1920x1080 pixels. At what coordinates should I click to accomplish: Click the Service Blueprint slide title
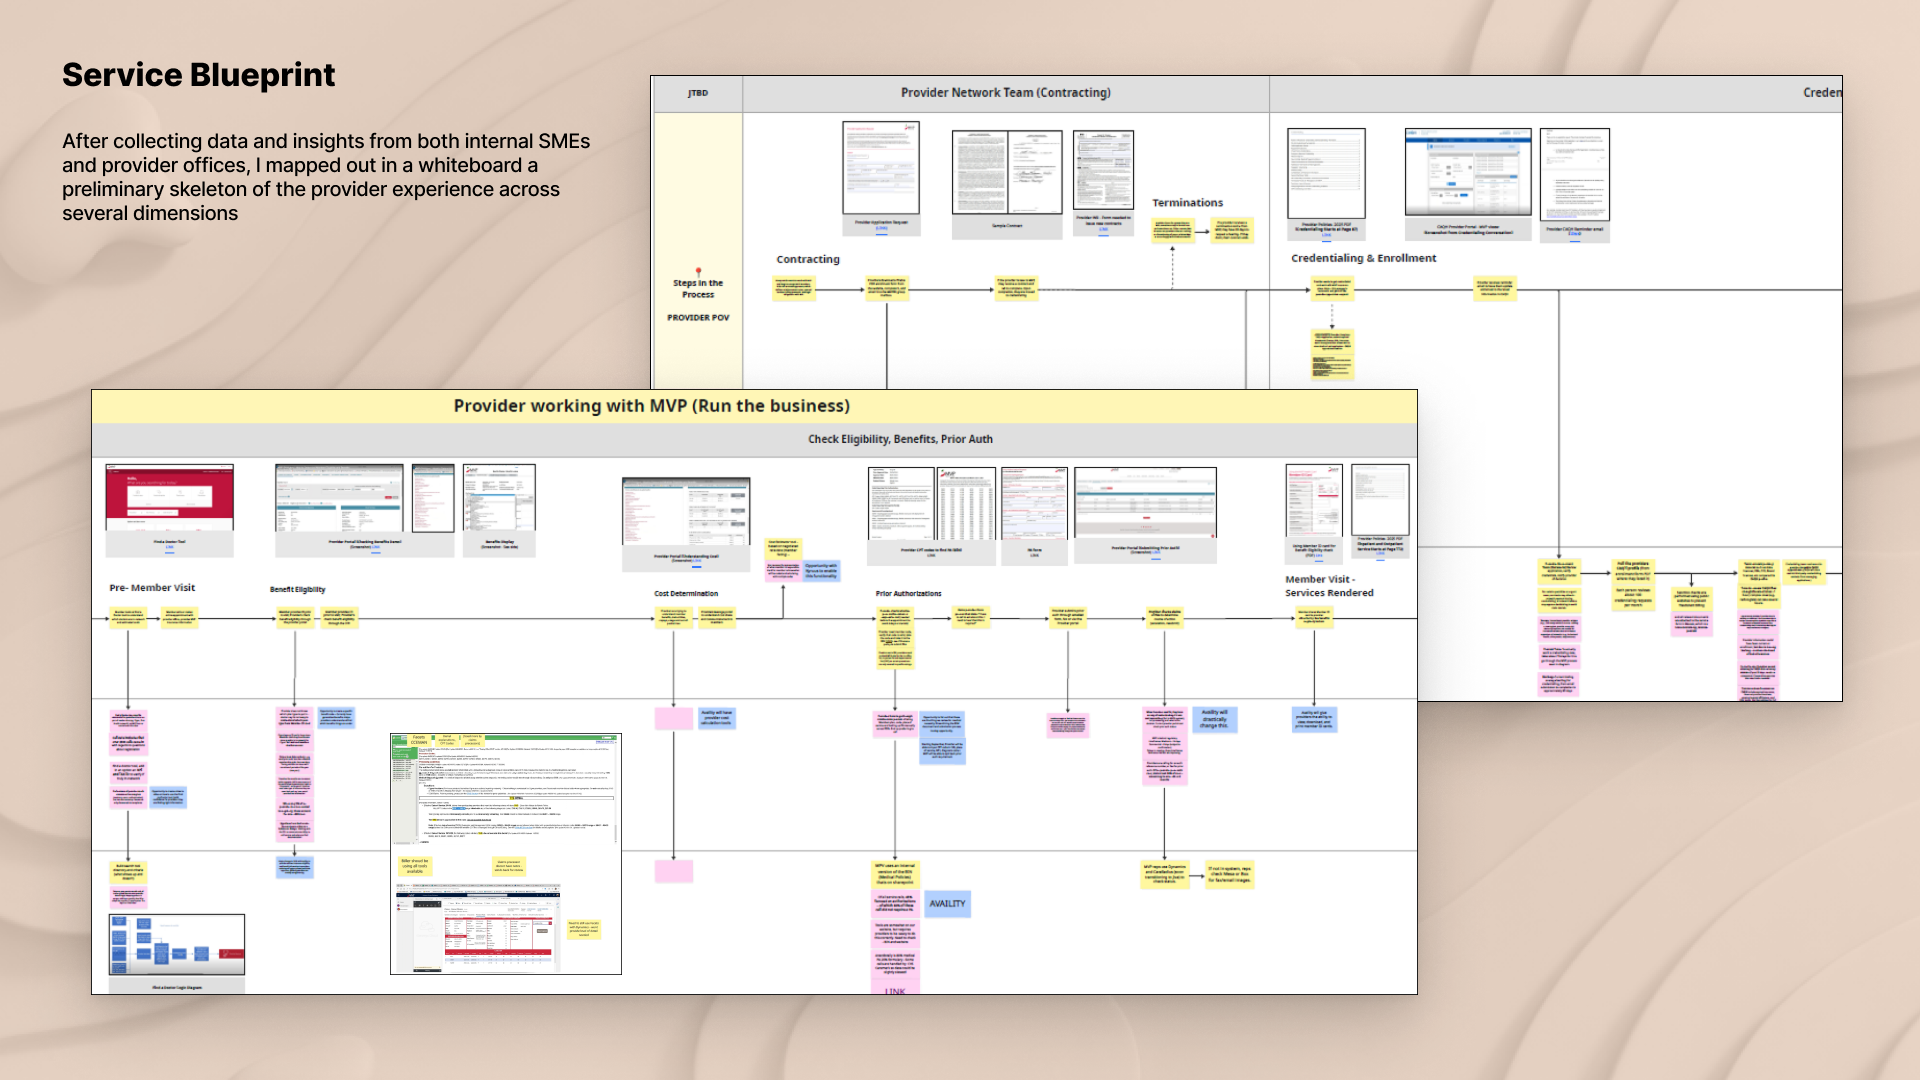point(198,75)
